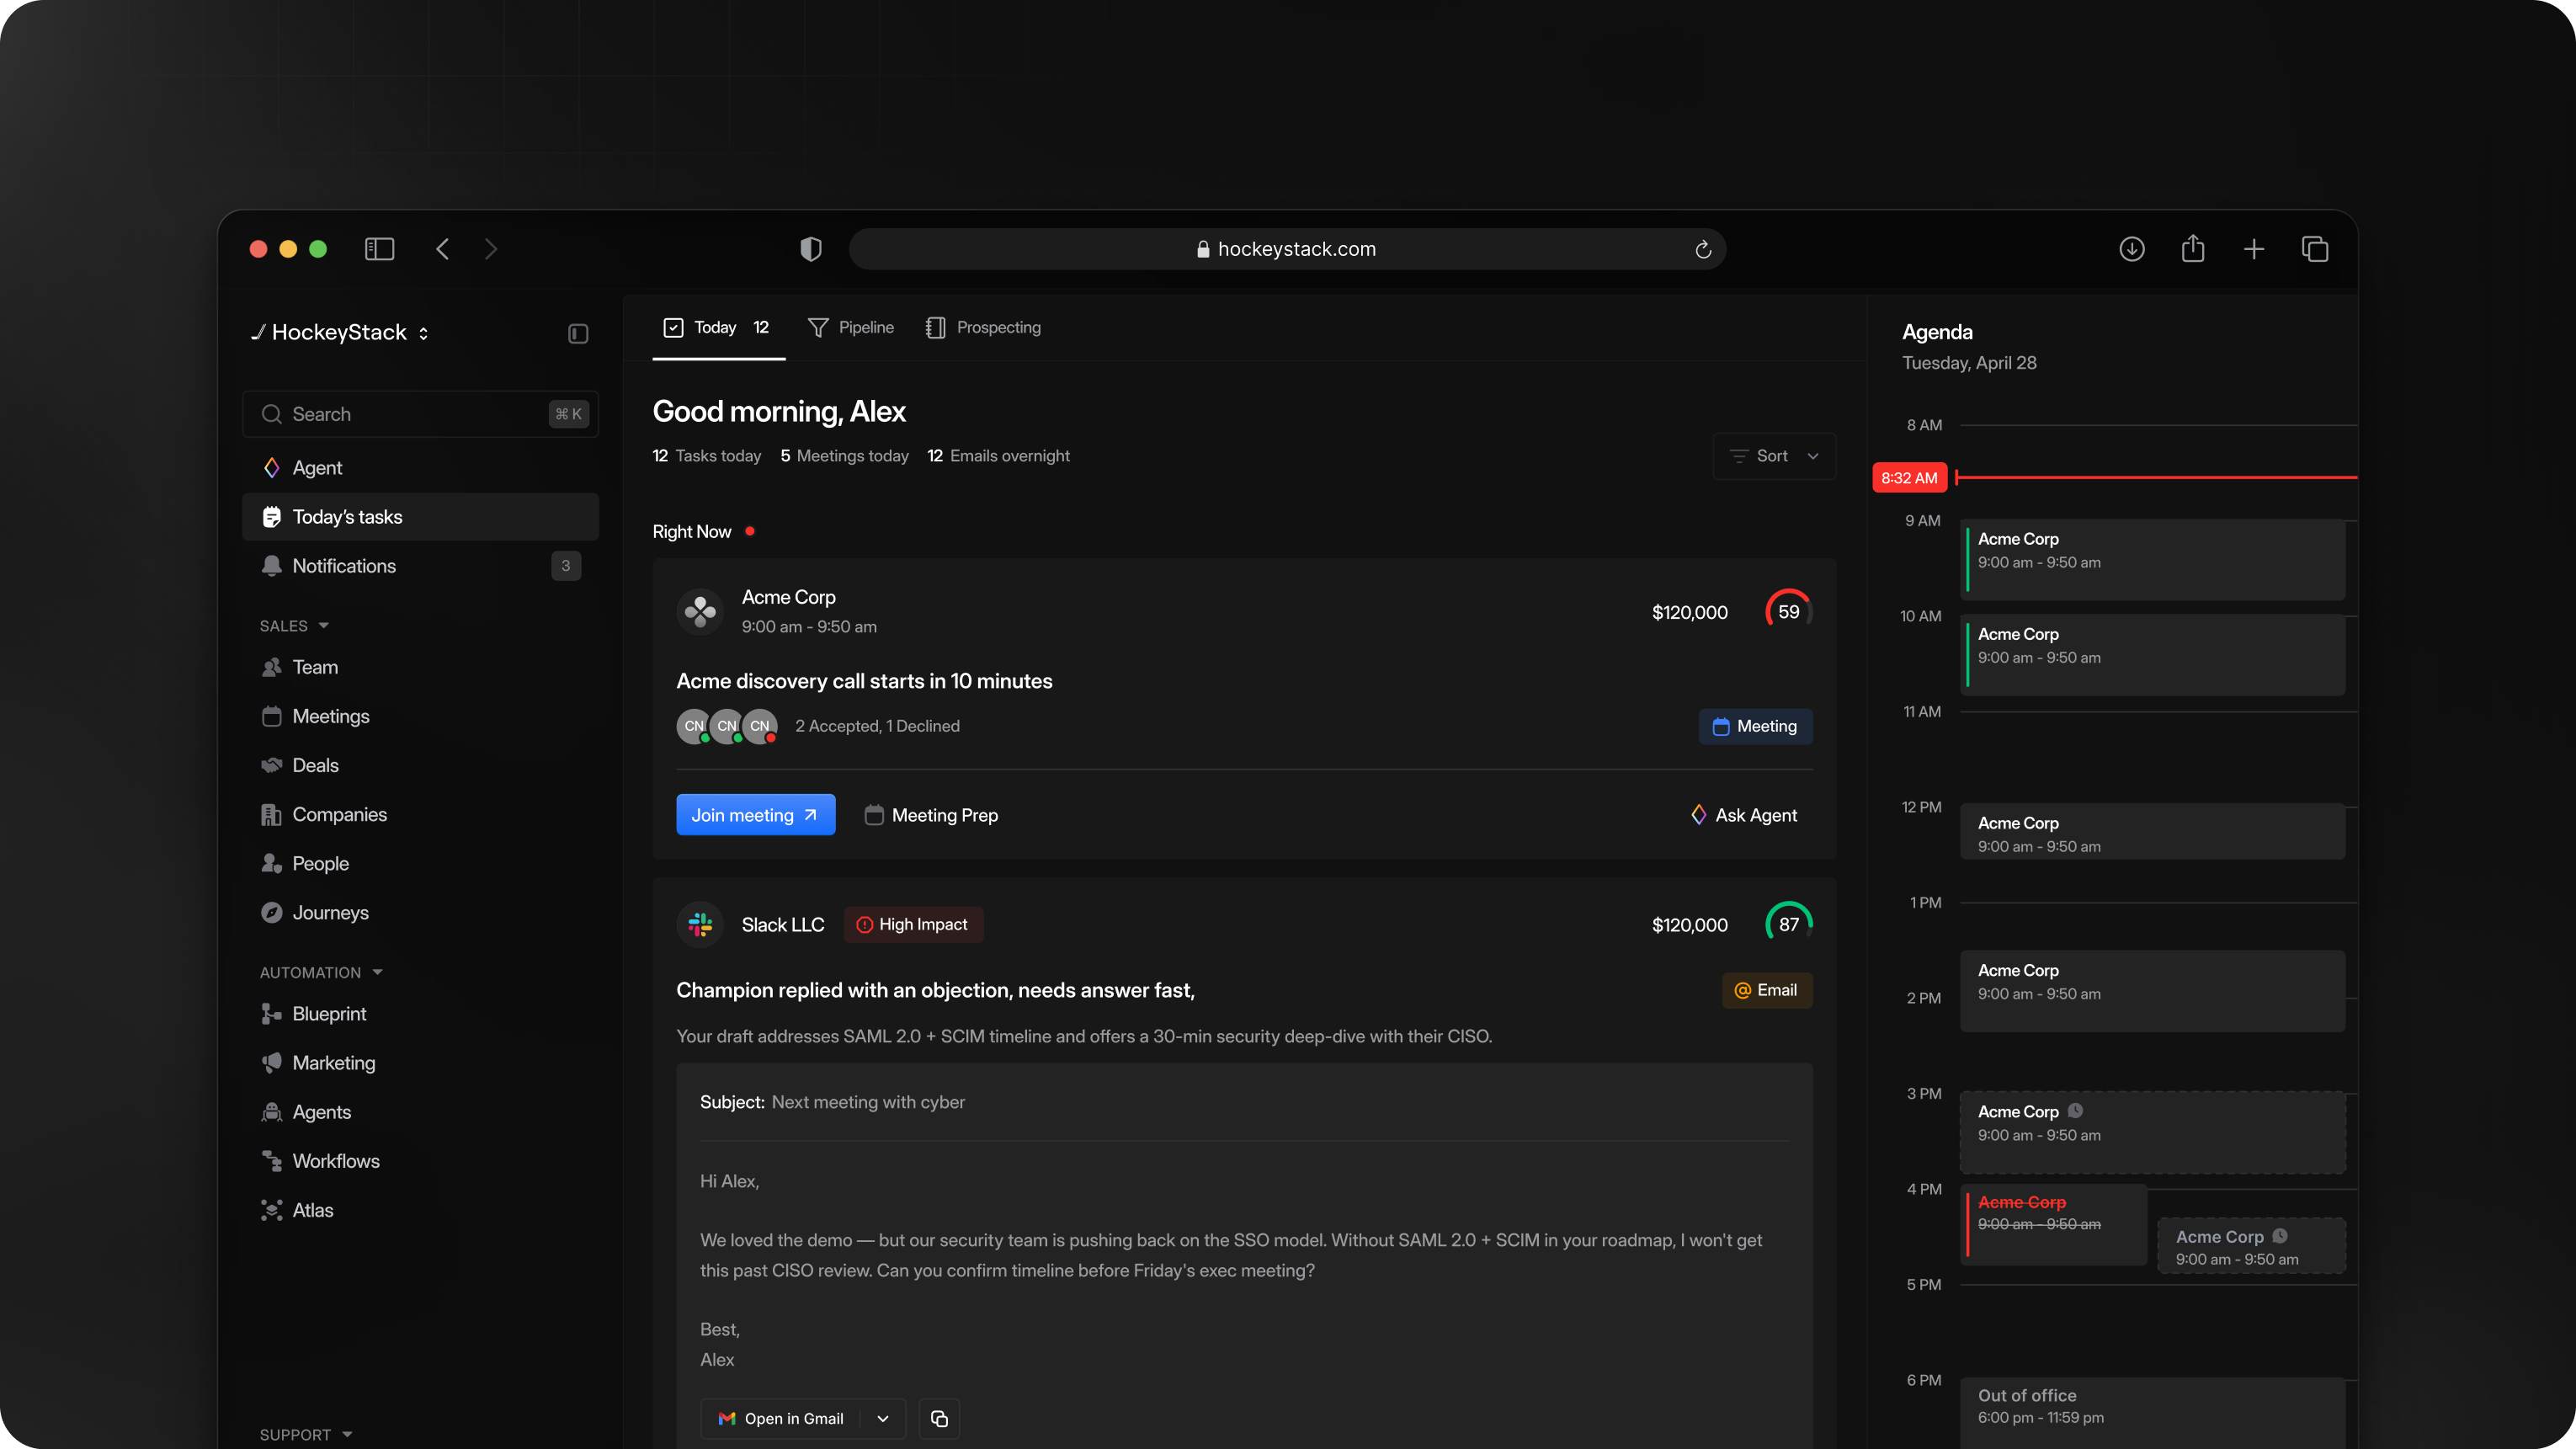The width and height of the screenshot is (2576, 1449).
Task: Open the 9 AM Acme Corp agenda event
Action: [2152, 560]
